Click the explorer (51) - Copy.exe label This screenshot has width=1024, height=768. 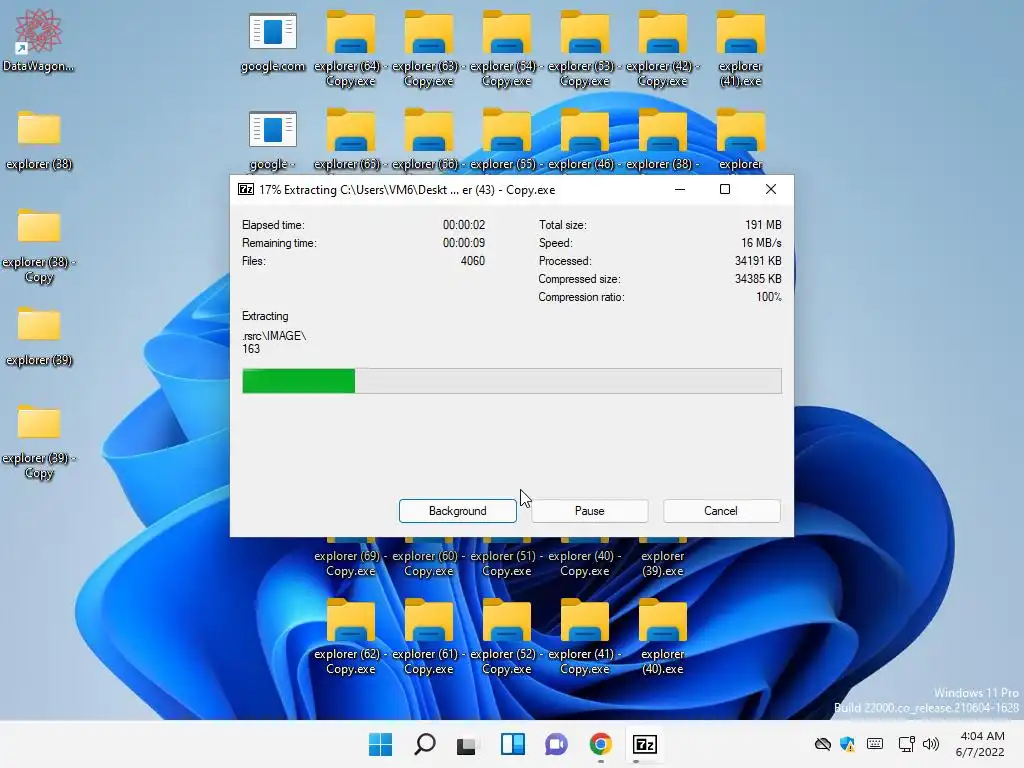tap(506, 563)
